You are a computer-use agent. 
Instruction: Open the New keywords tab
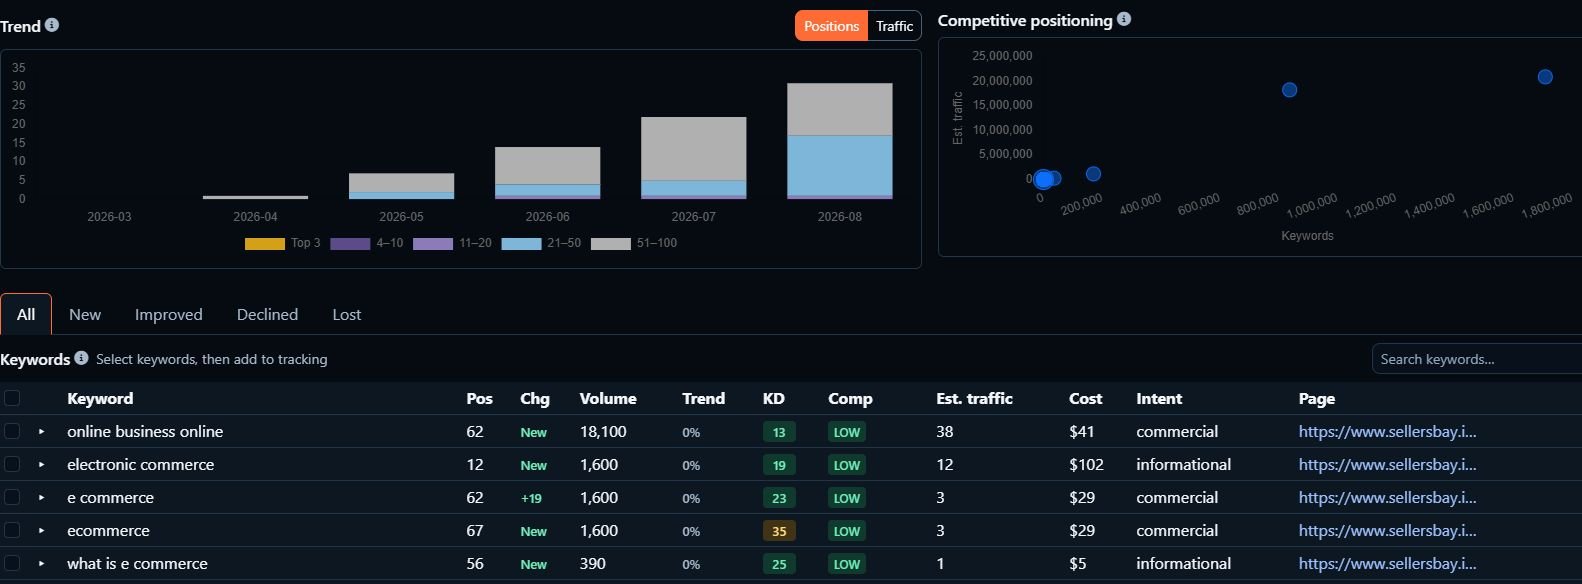pos(85,314)
